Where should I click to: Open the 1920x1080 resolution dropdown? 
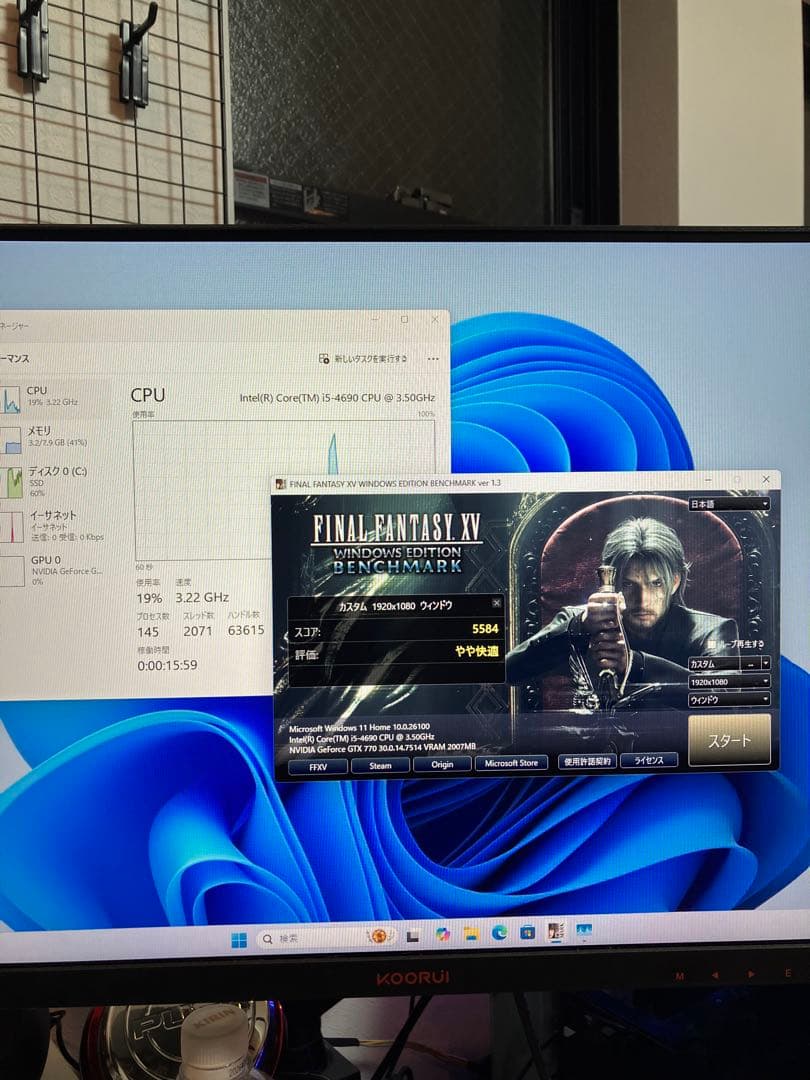(728, 682)
